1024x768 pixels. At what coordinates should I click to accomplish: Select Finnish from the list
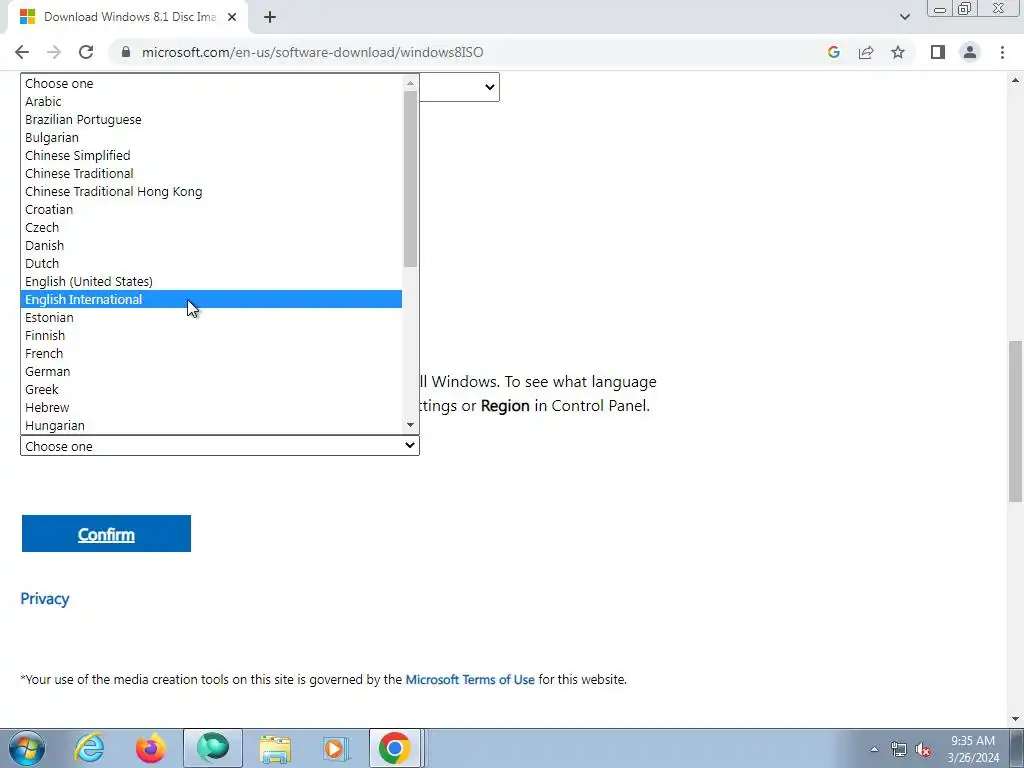[x=211, y=335]
